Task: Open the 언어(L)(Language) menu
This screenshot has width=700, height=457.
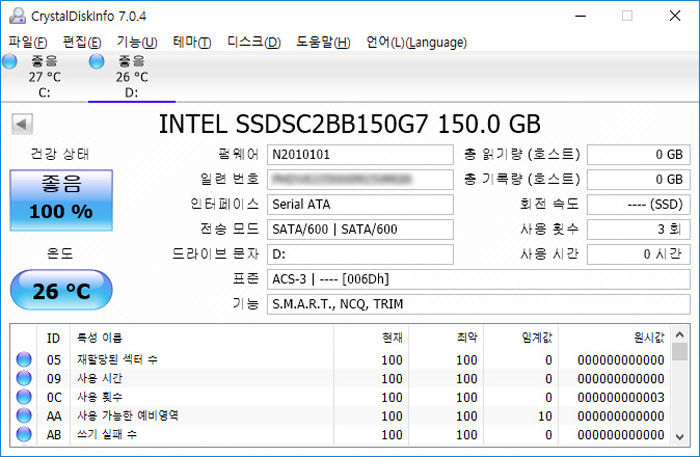Action: click(x=416, y=42)
